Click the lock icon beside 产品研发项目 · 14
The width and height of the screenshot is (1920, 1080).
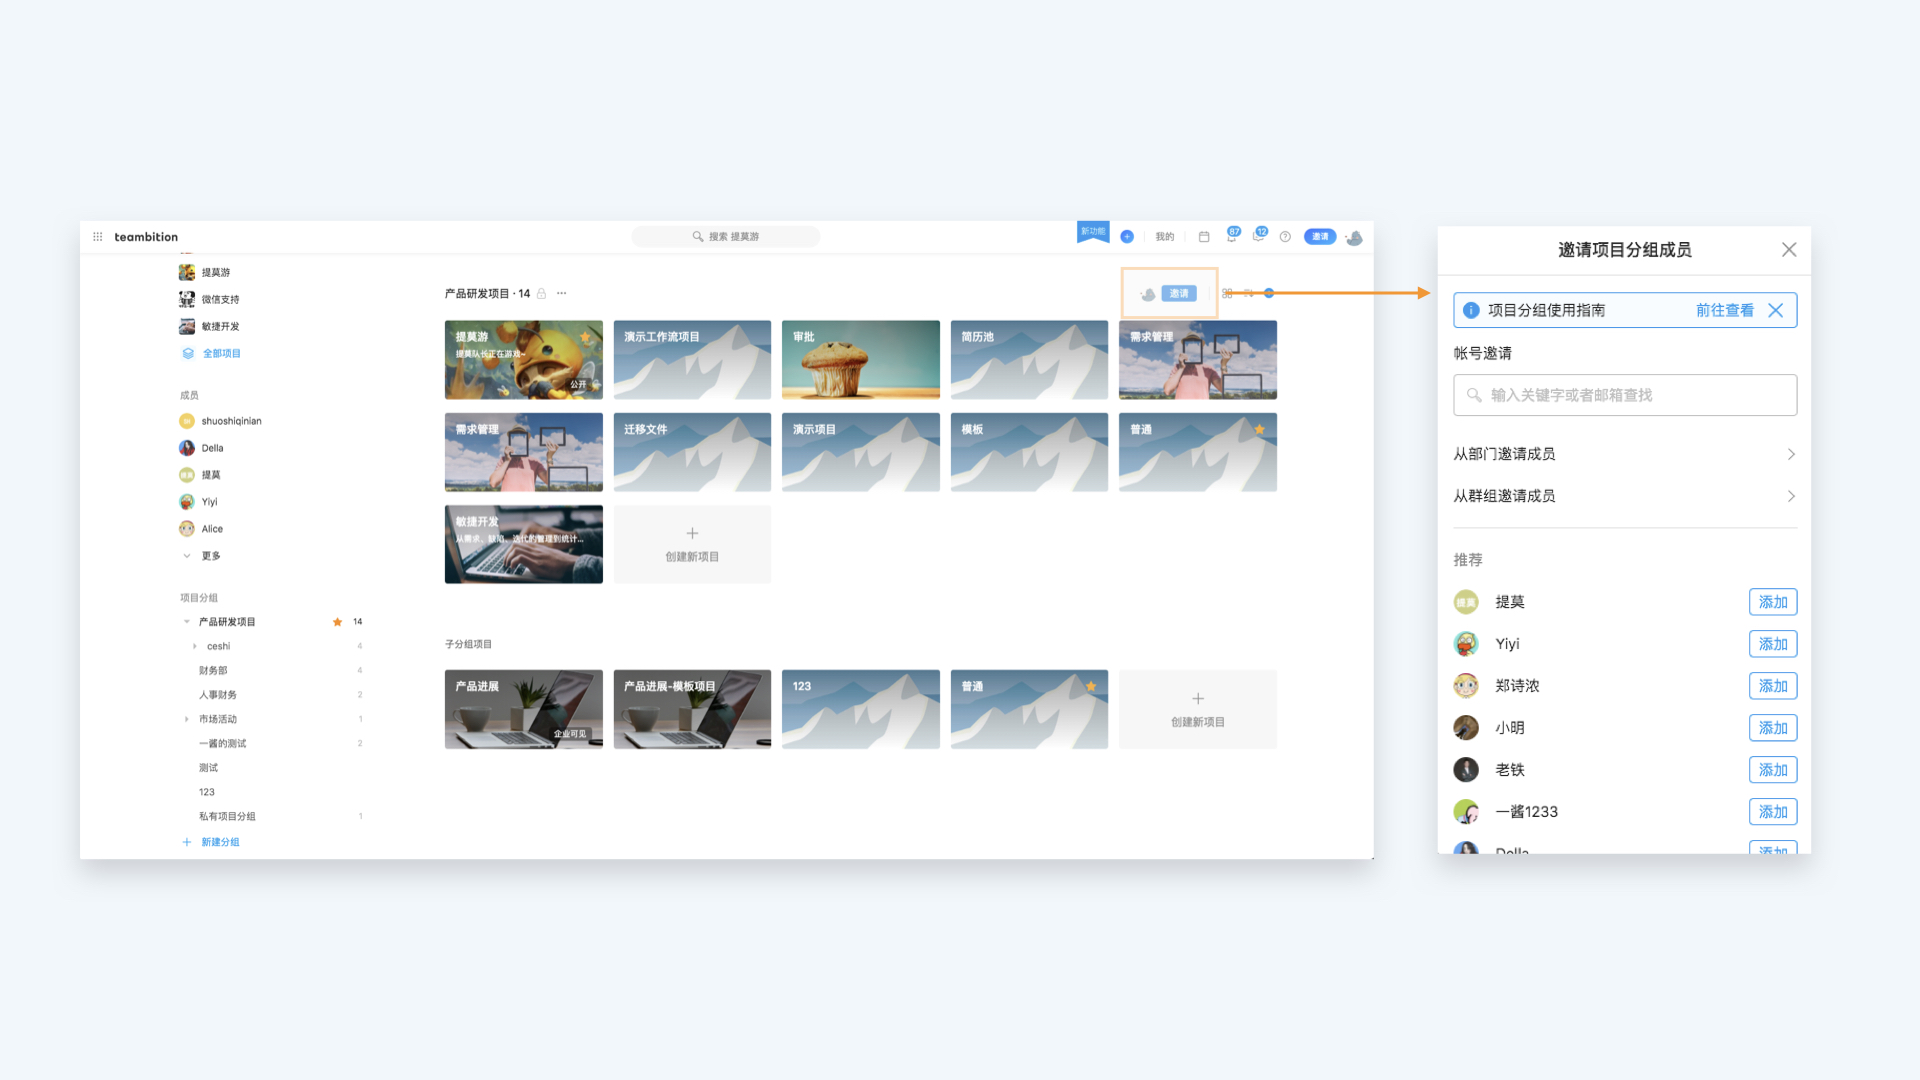(541, 294)
